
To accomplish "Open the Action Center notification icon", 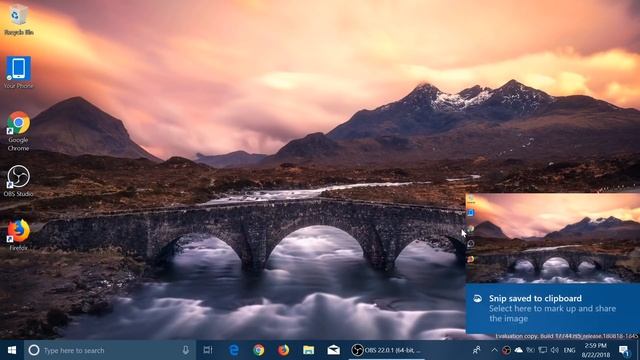I will (624, 350).
